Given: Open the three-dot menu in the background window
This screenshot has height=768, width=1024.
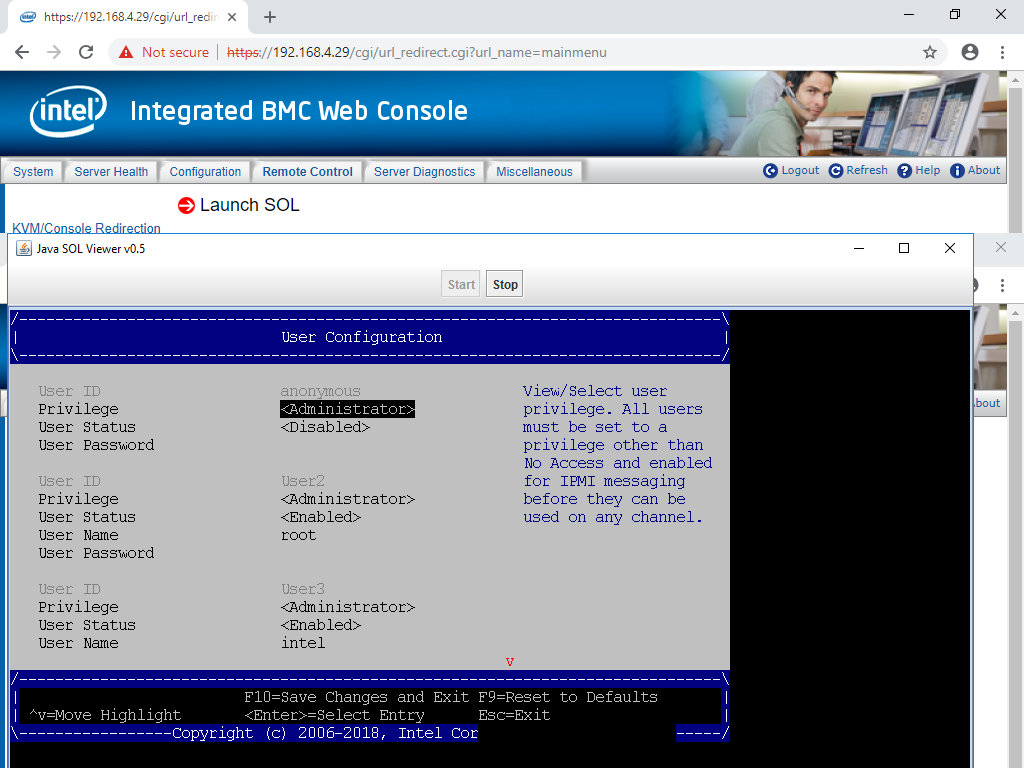Looking at the screenshot, I should pos(1002,285).
